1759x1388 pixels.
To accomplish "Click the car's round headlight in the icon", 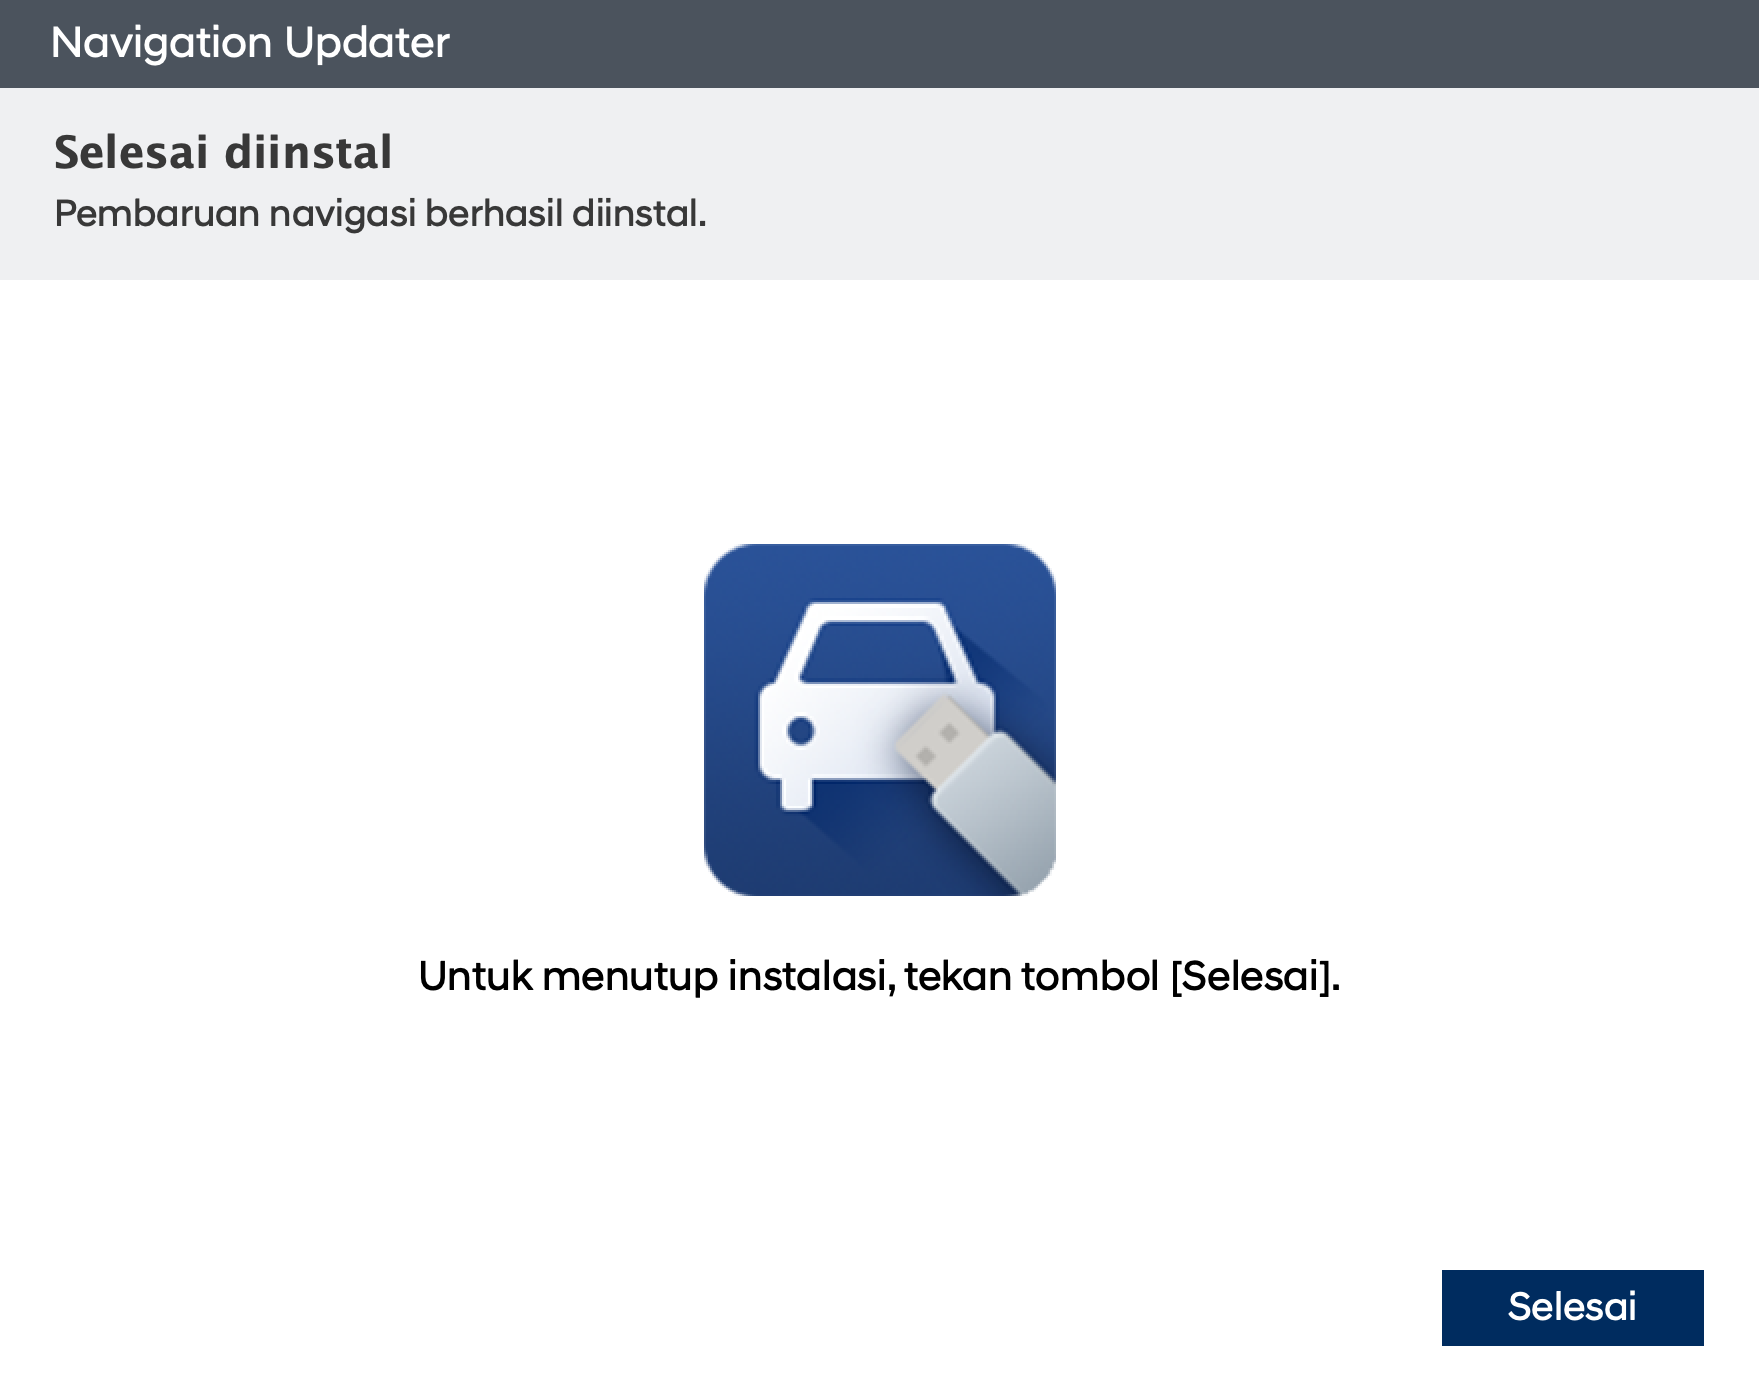I will click(800, 731).
